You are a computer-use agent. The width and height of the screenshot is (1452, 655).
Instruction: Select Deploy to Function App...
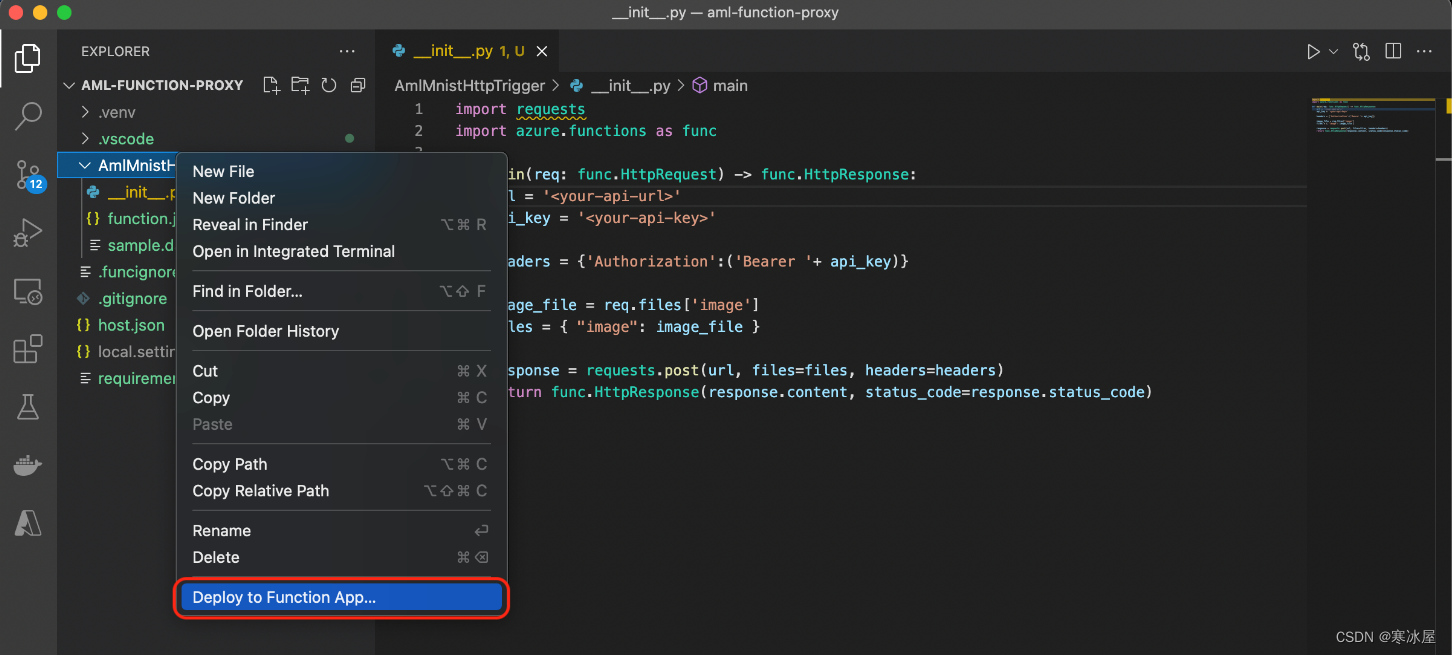tap(341, 597)
